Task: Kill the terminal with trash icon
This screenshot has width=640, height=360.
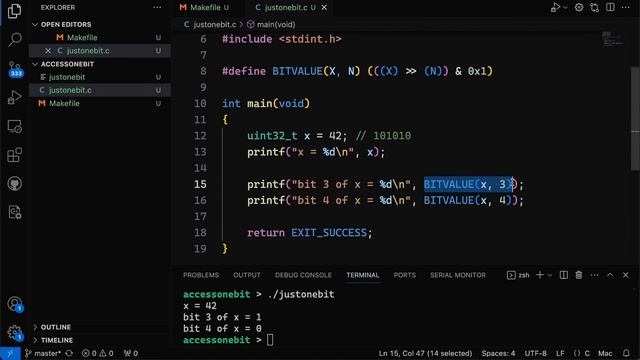Action: coord(579,275)
